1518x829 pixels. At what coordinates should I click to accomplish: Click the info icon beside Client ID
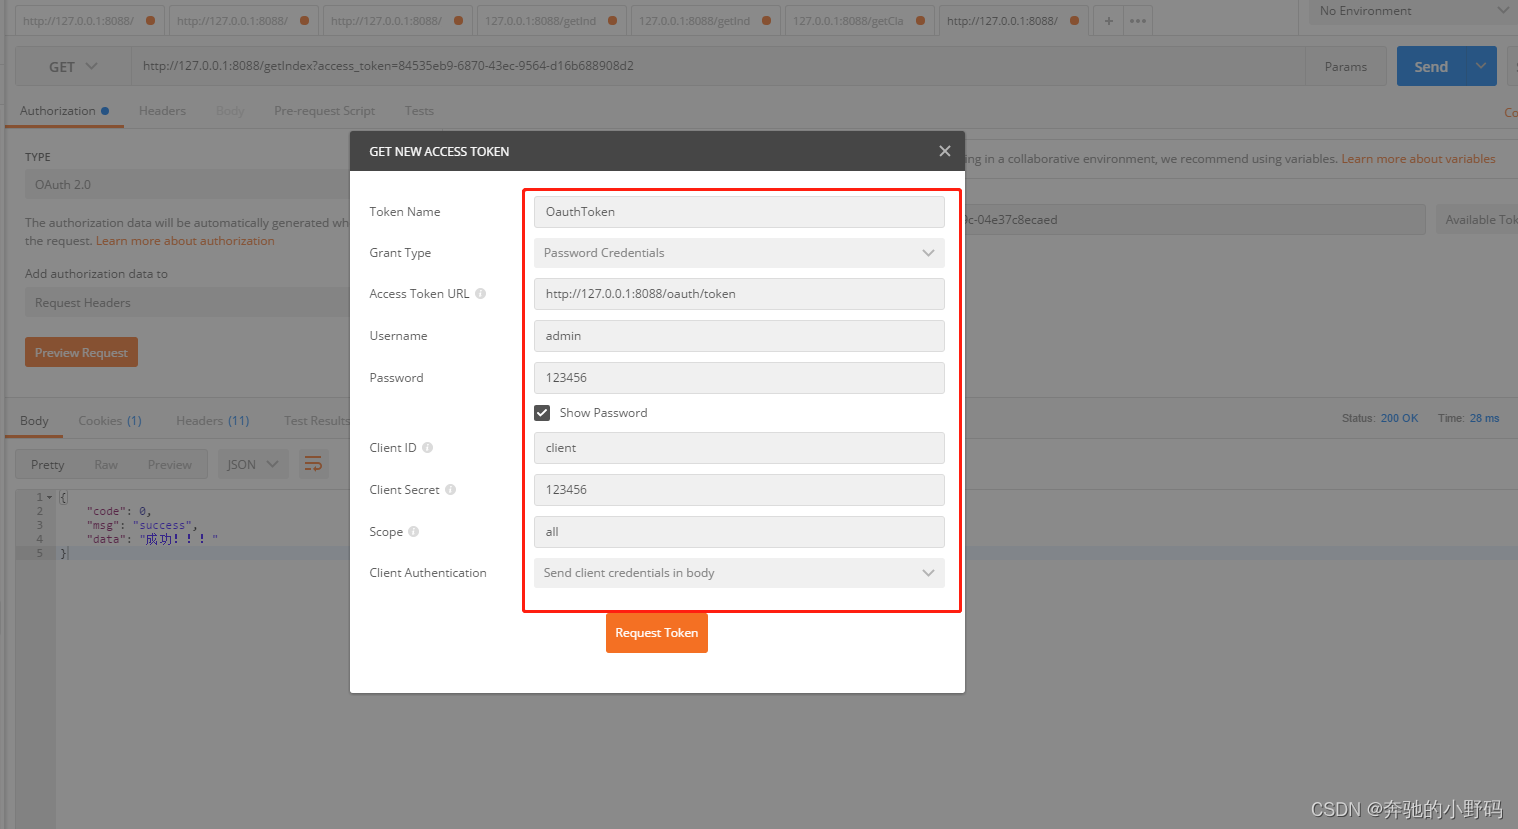(x=427, y=447)
